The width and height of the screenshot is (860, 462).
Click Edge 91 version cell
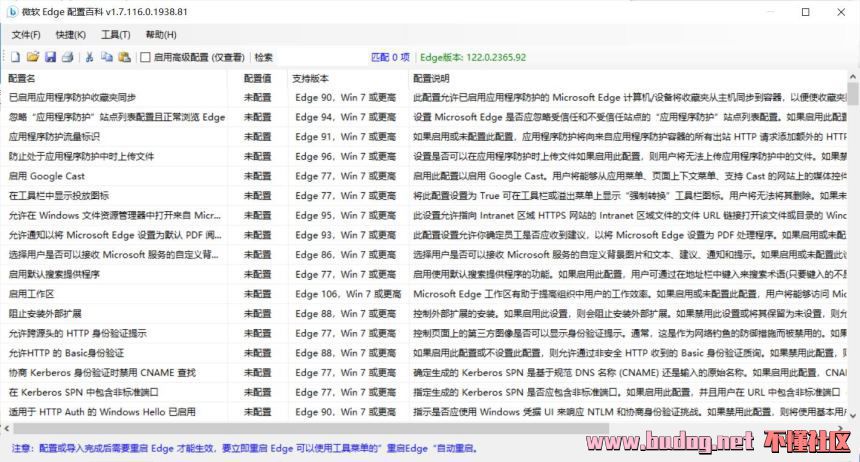[345, 137]
